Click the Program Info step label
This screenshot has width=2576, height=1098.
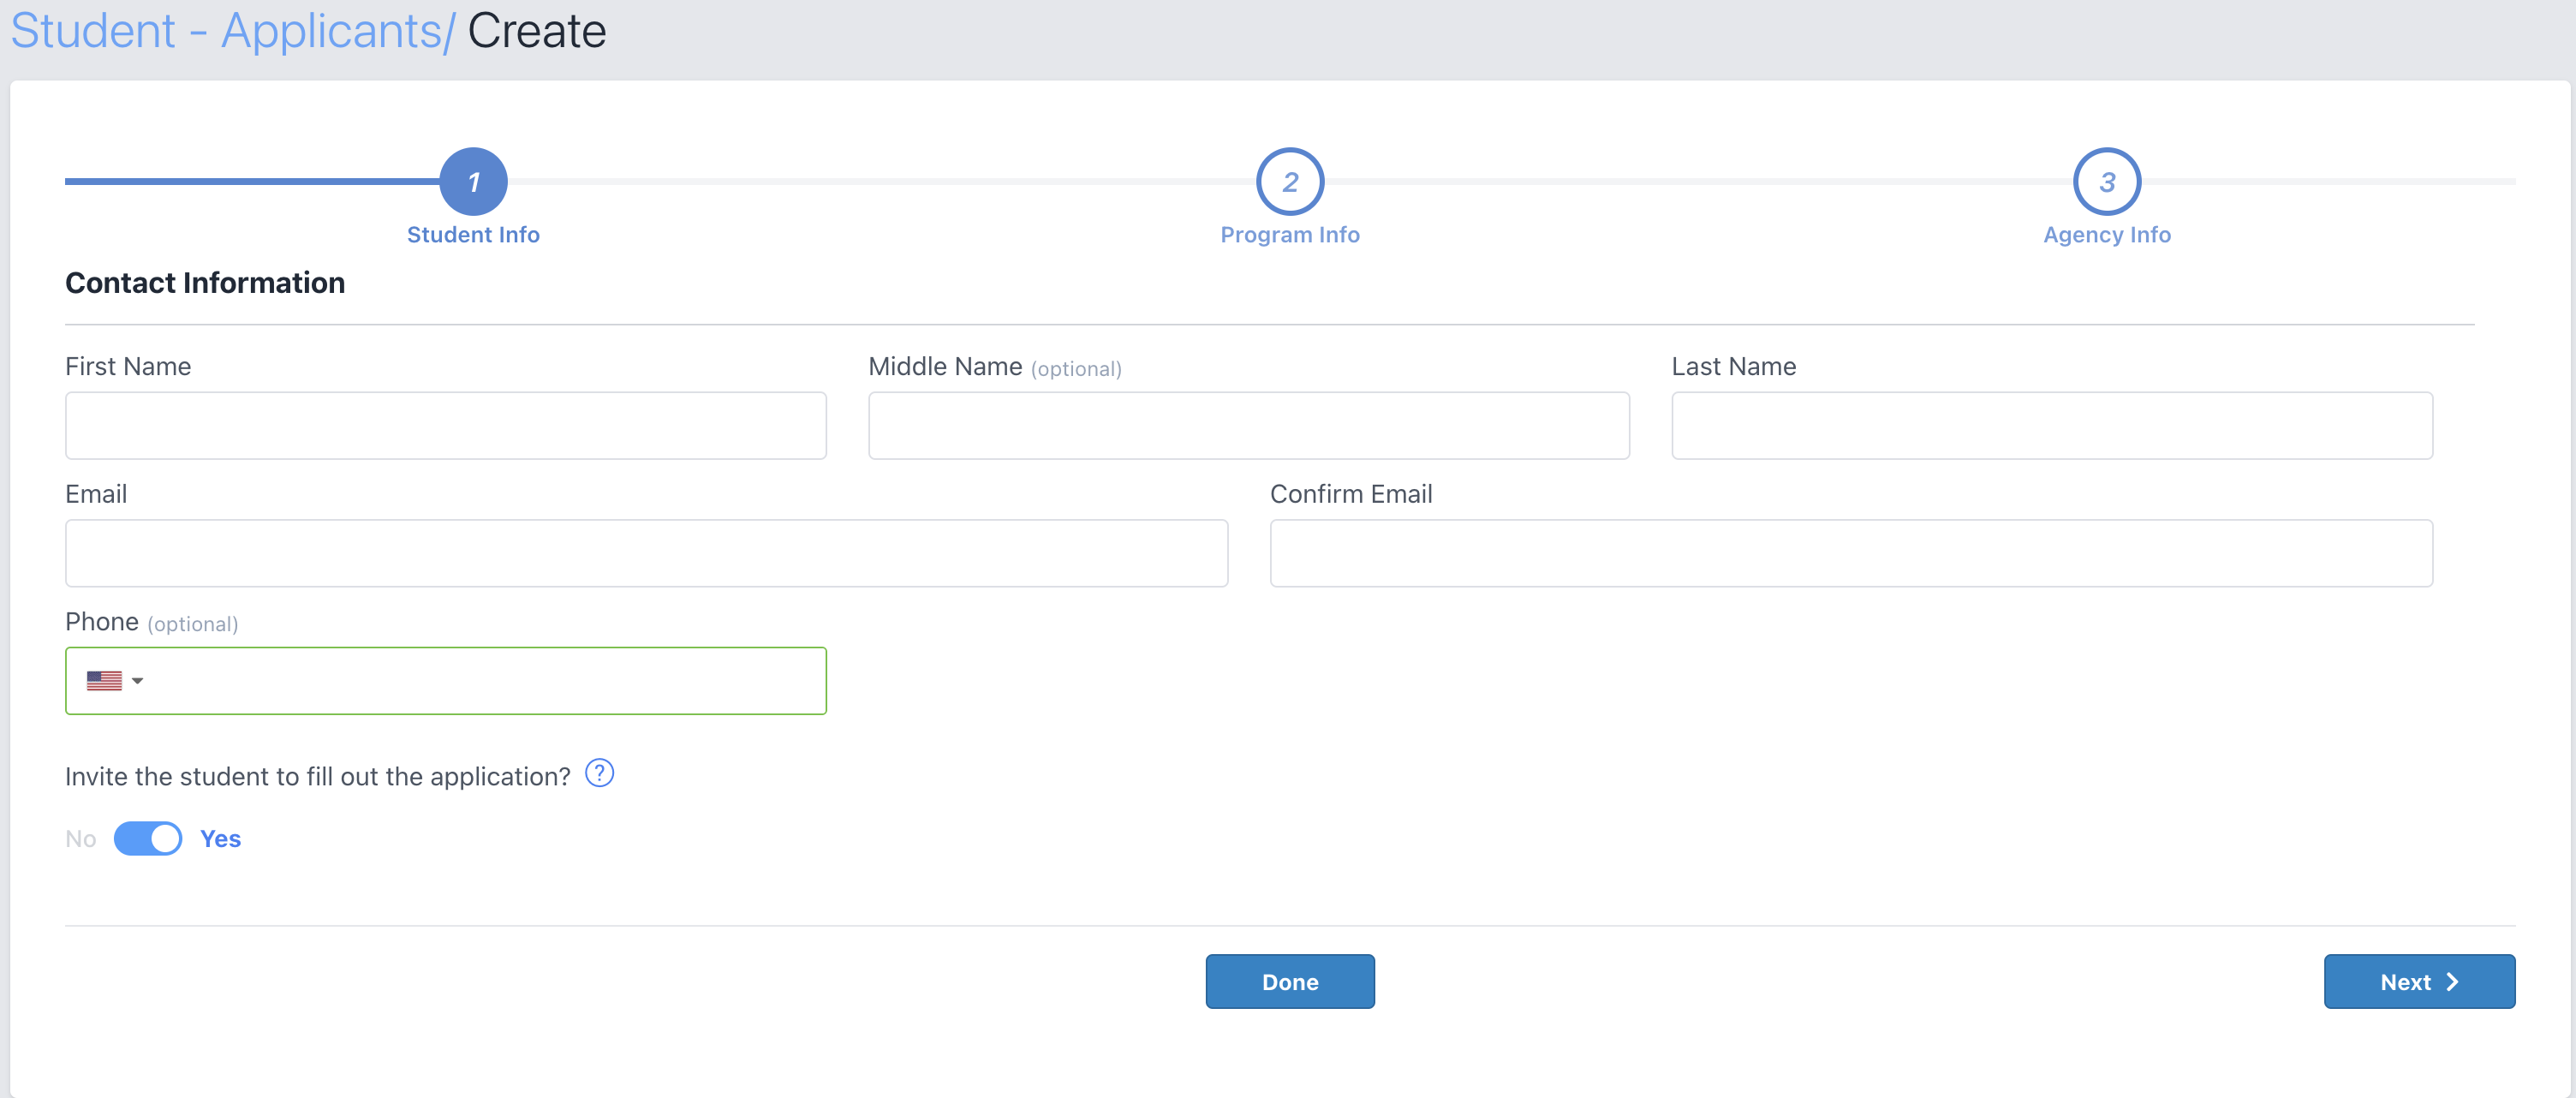coord(1290,235)
